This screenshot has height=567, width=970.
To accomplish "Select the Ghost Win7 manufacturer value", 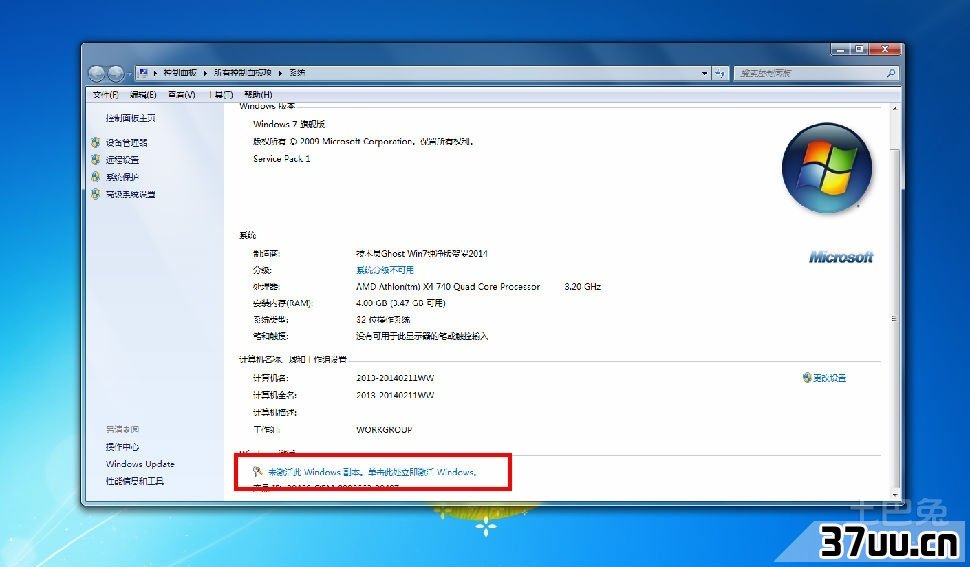I will coord(422,254).
